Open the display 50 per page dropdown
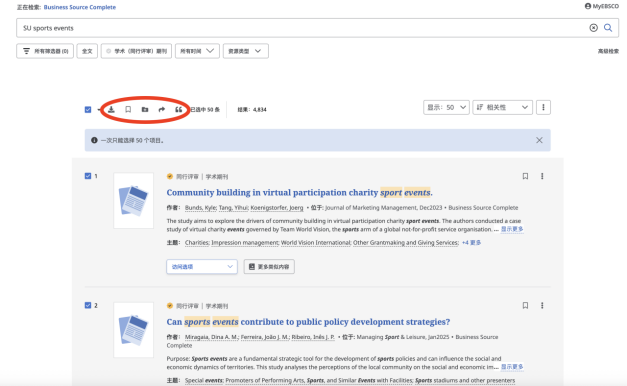The image size is (627, 386). (x=446, y=107)
